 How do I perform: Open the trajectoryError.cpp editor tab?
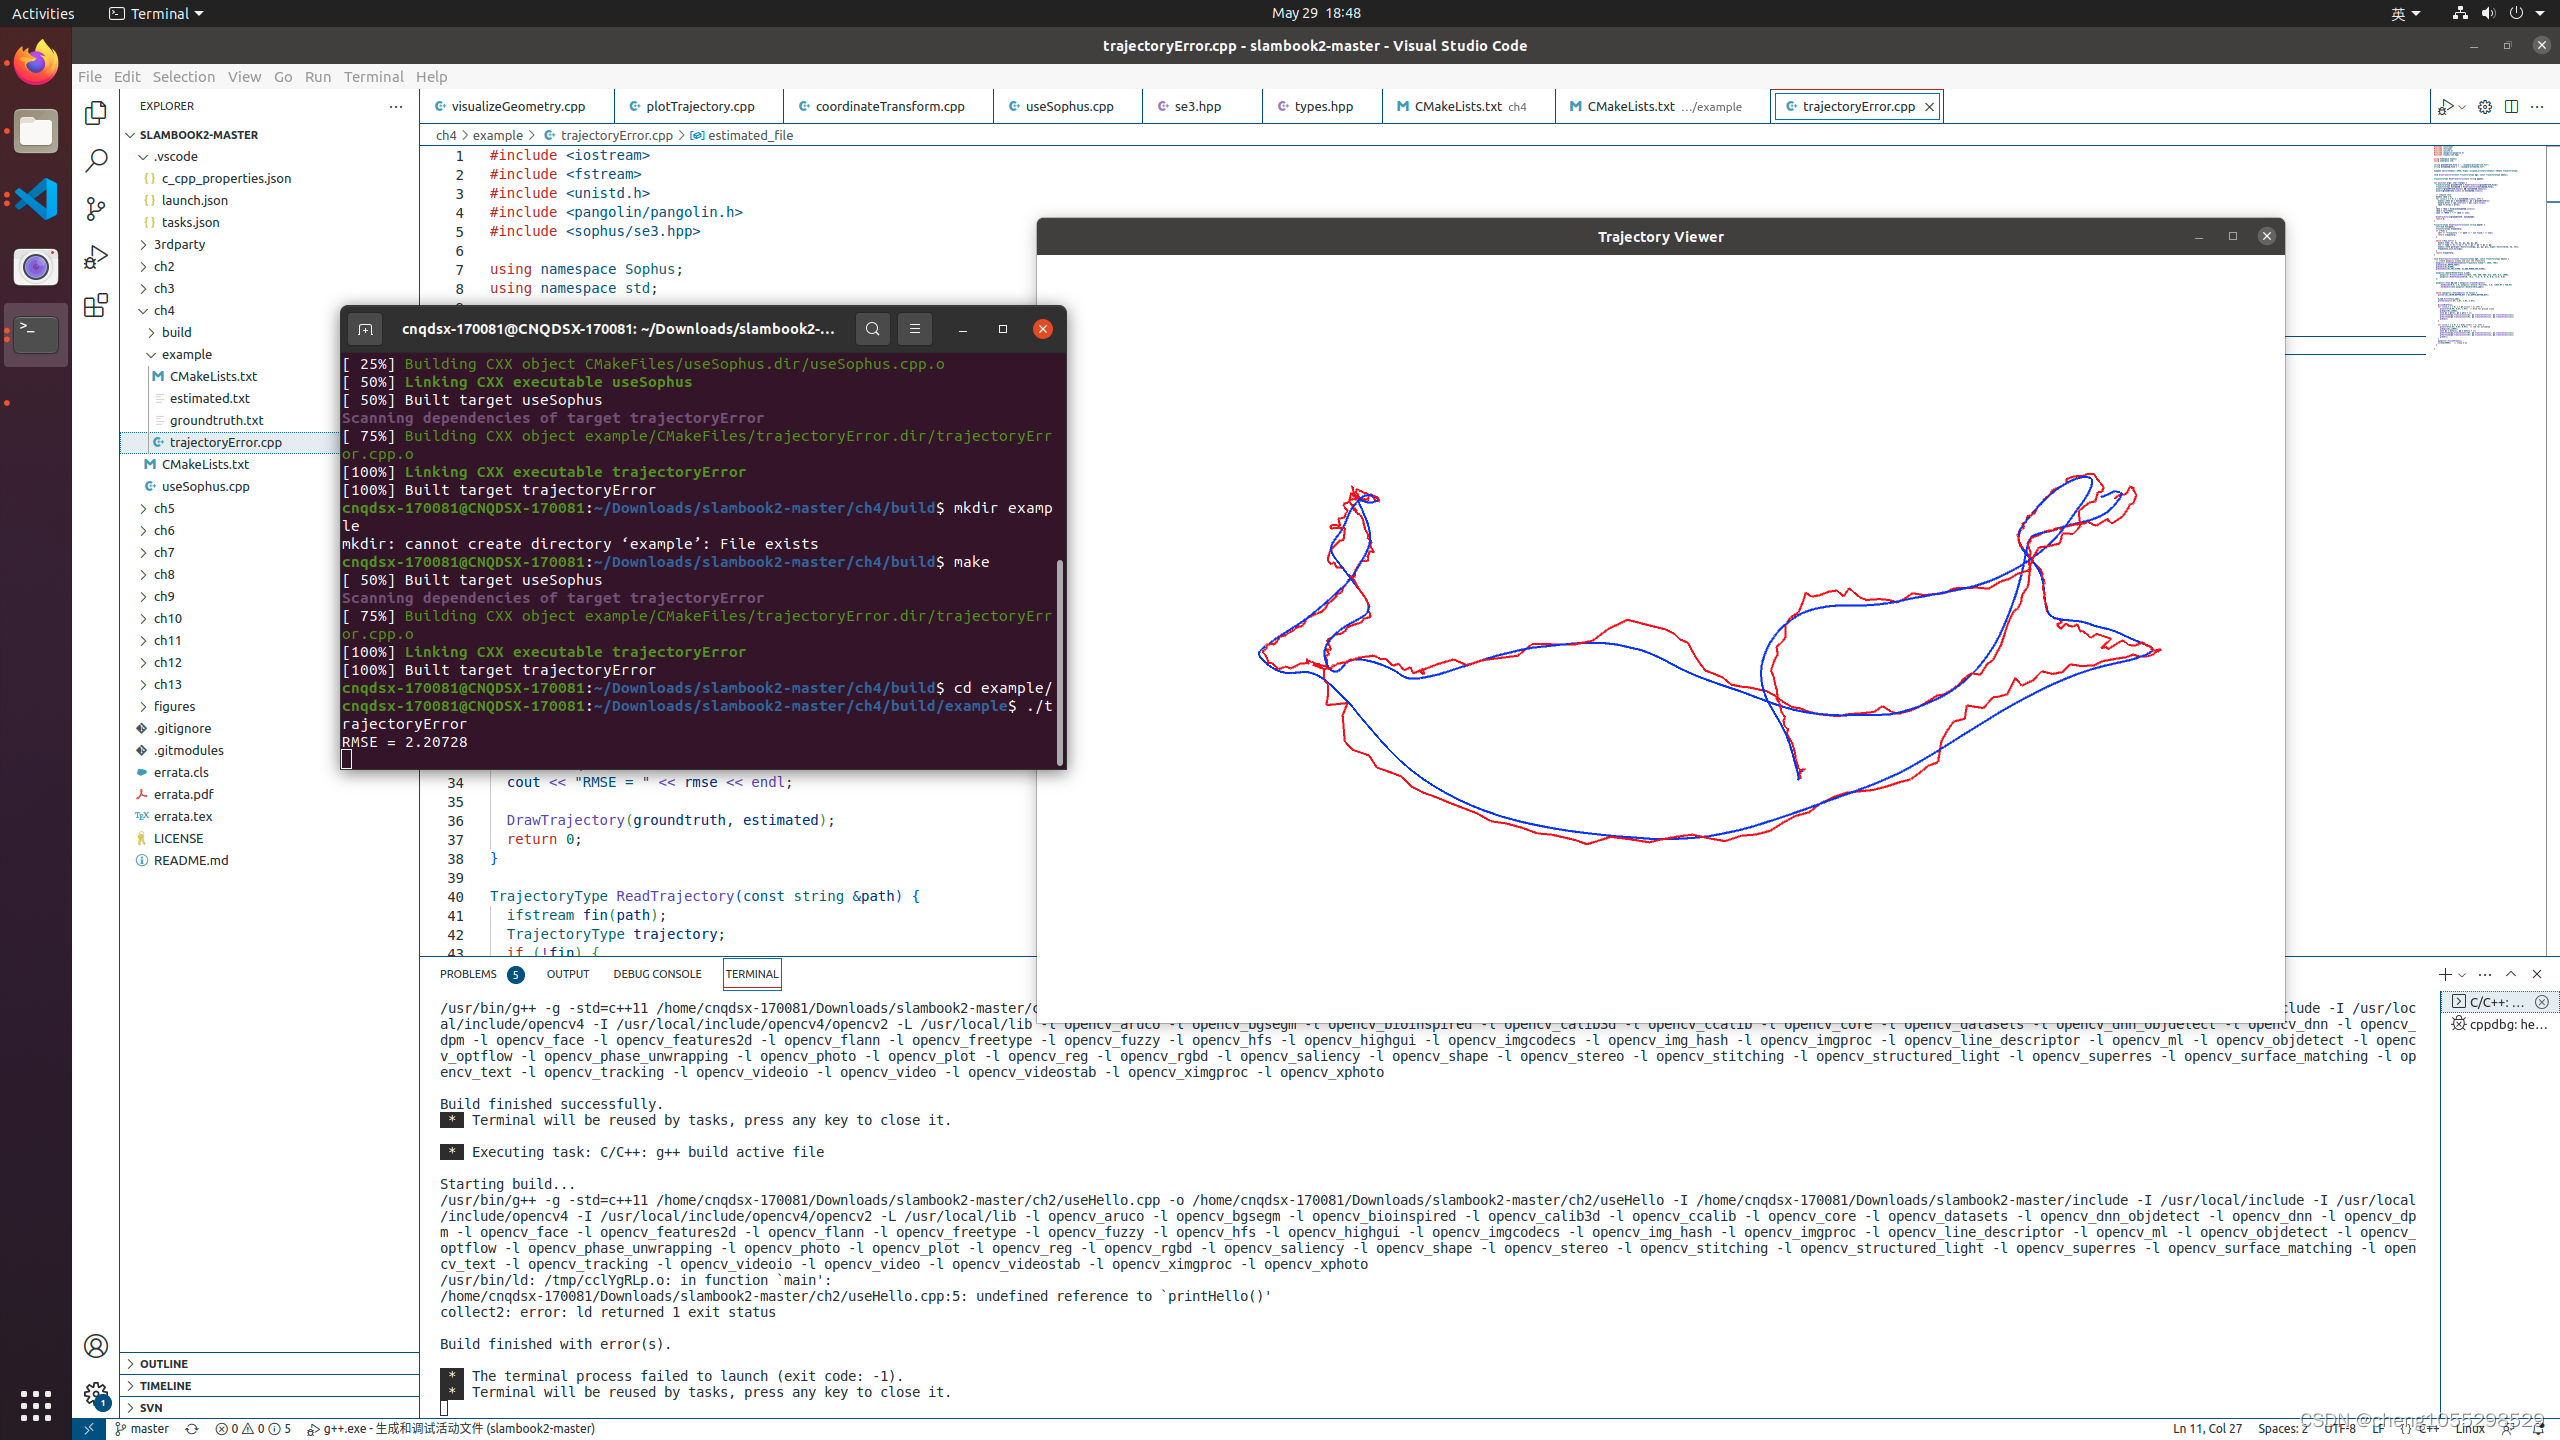tap(1855, 105)
